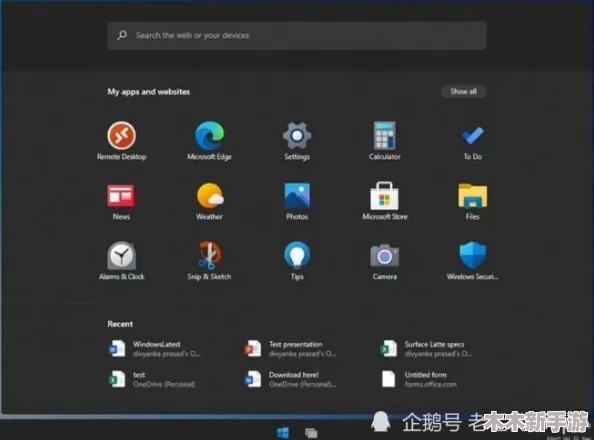Open recent Untitled form file
Image resolution: width=594 pixels, height=440 pixels.
coord(419,379)
